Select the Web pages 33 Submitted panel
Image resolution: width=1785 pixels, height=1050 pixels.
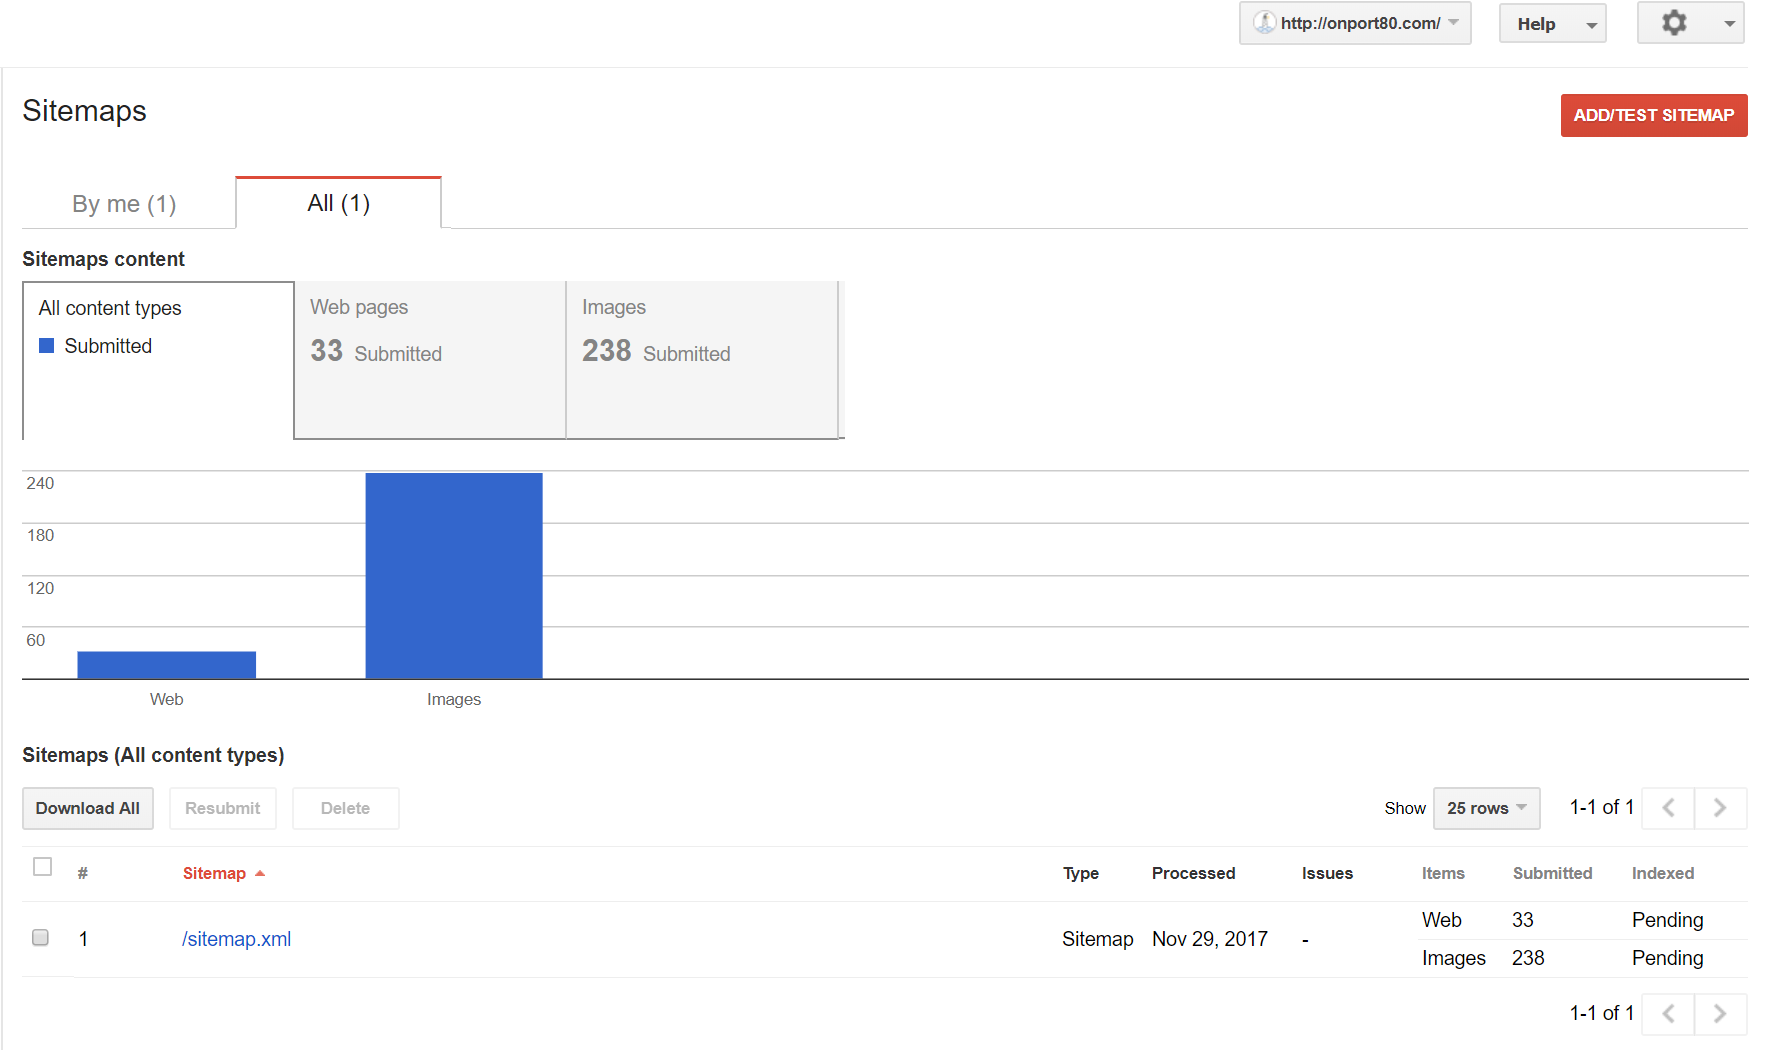tap(430, 360)
